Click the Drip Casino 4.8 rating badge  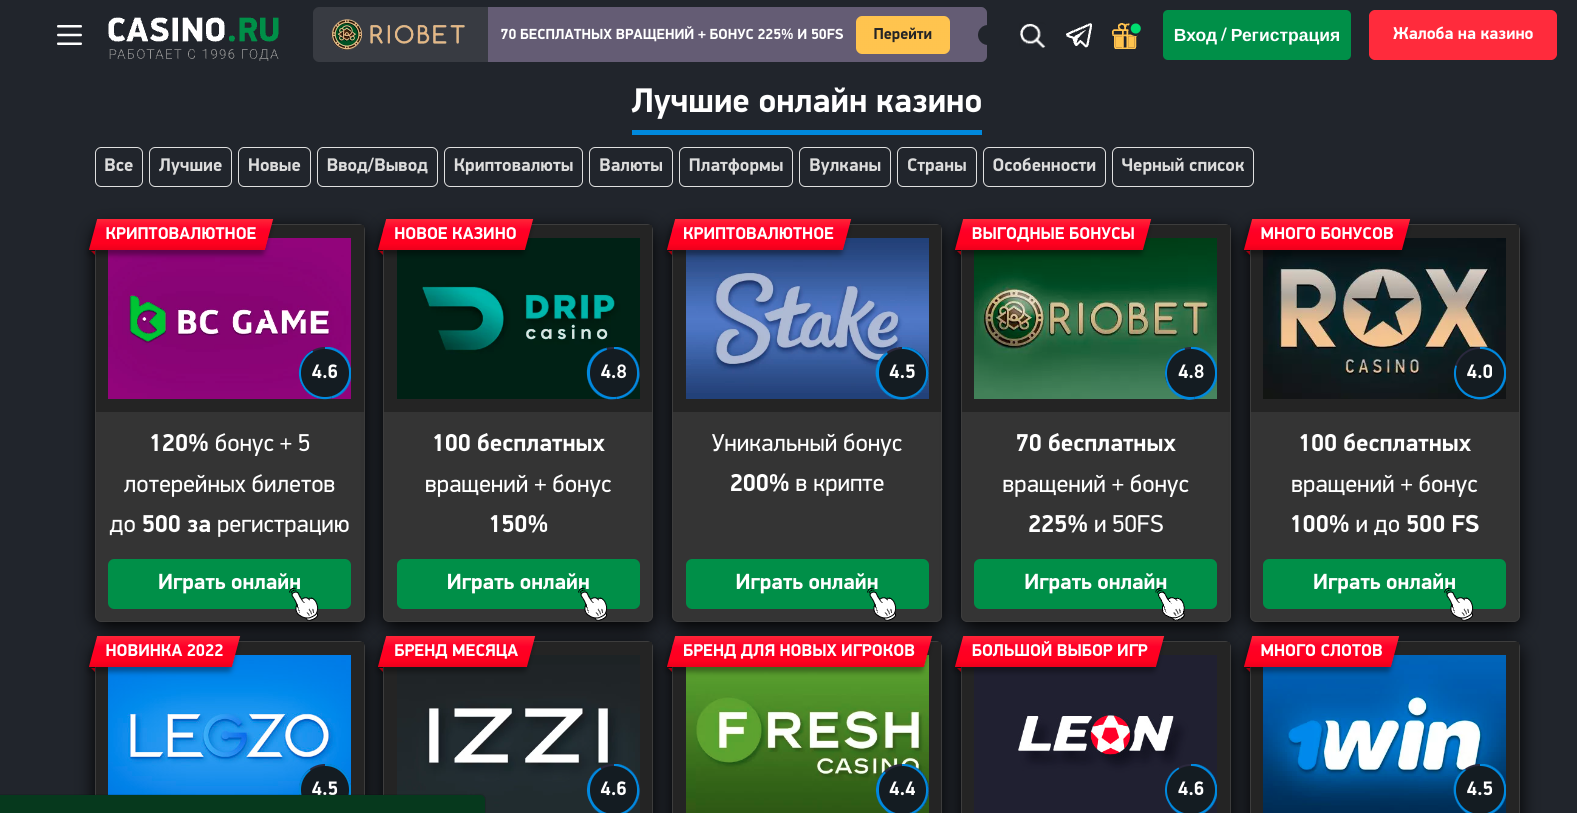click(x=613, y=372)
